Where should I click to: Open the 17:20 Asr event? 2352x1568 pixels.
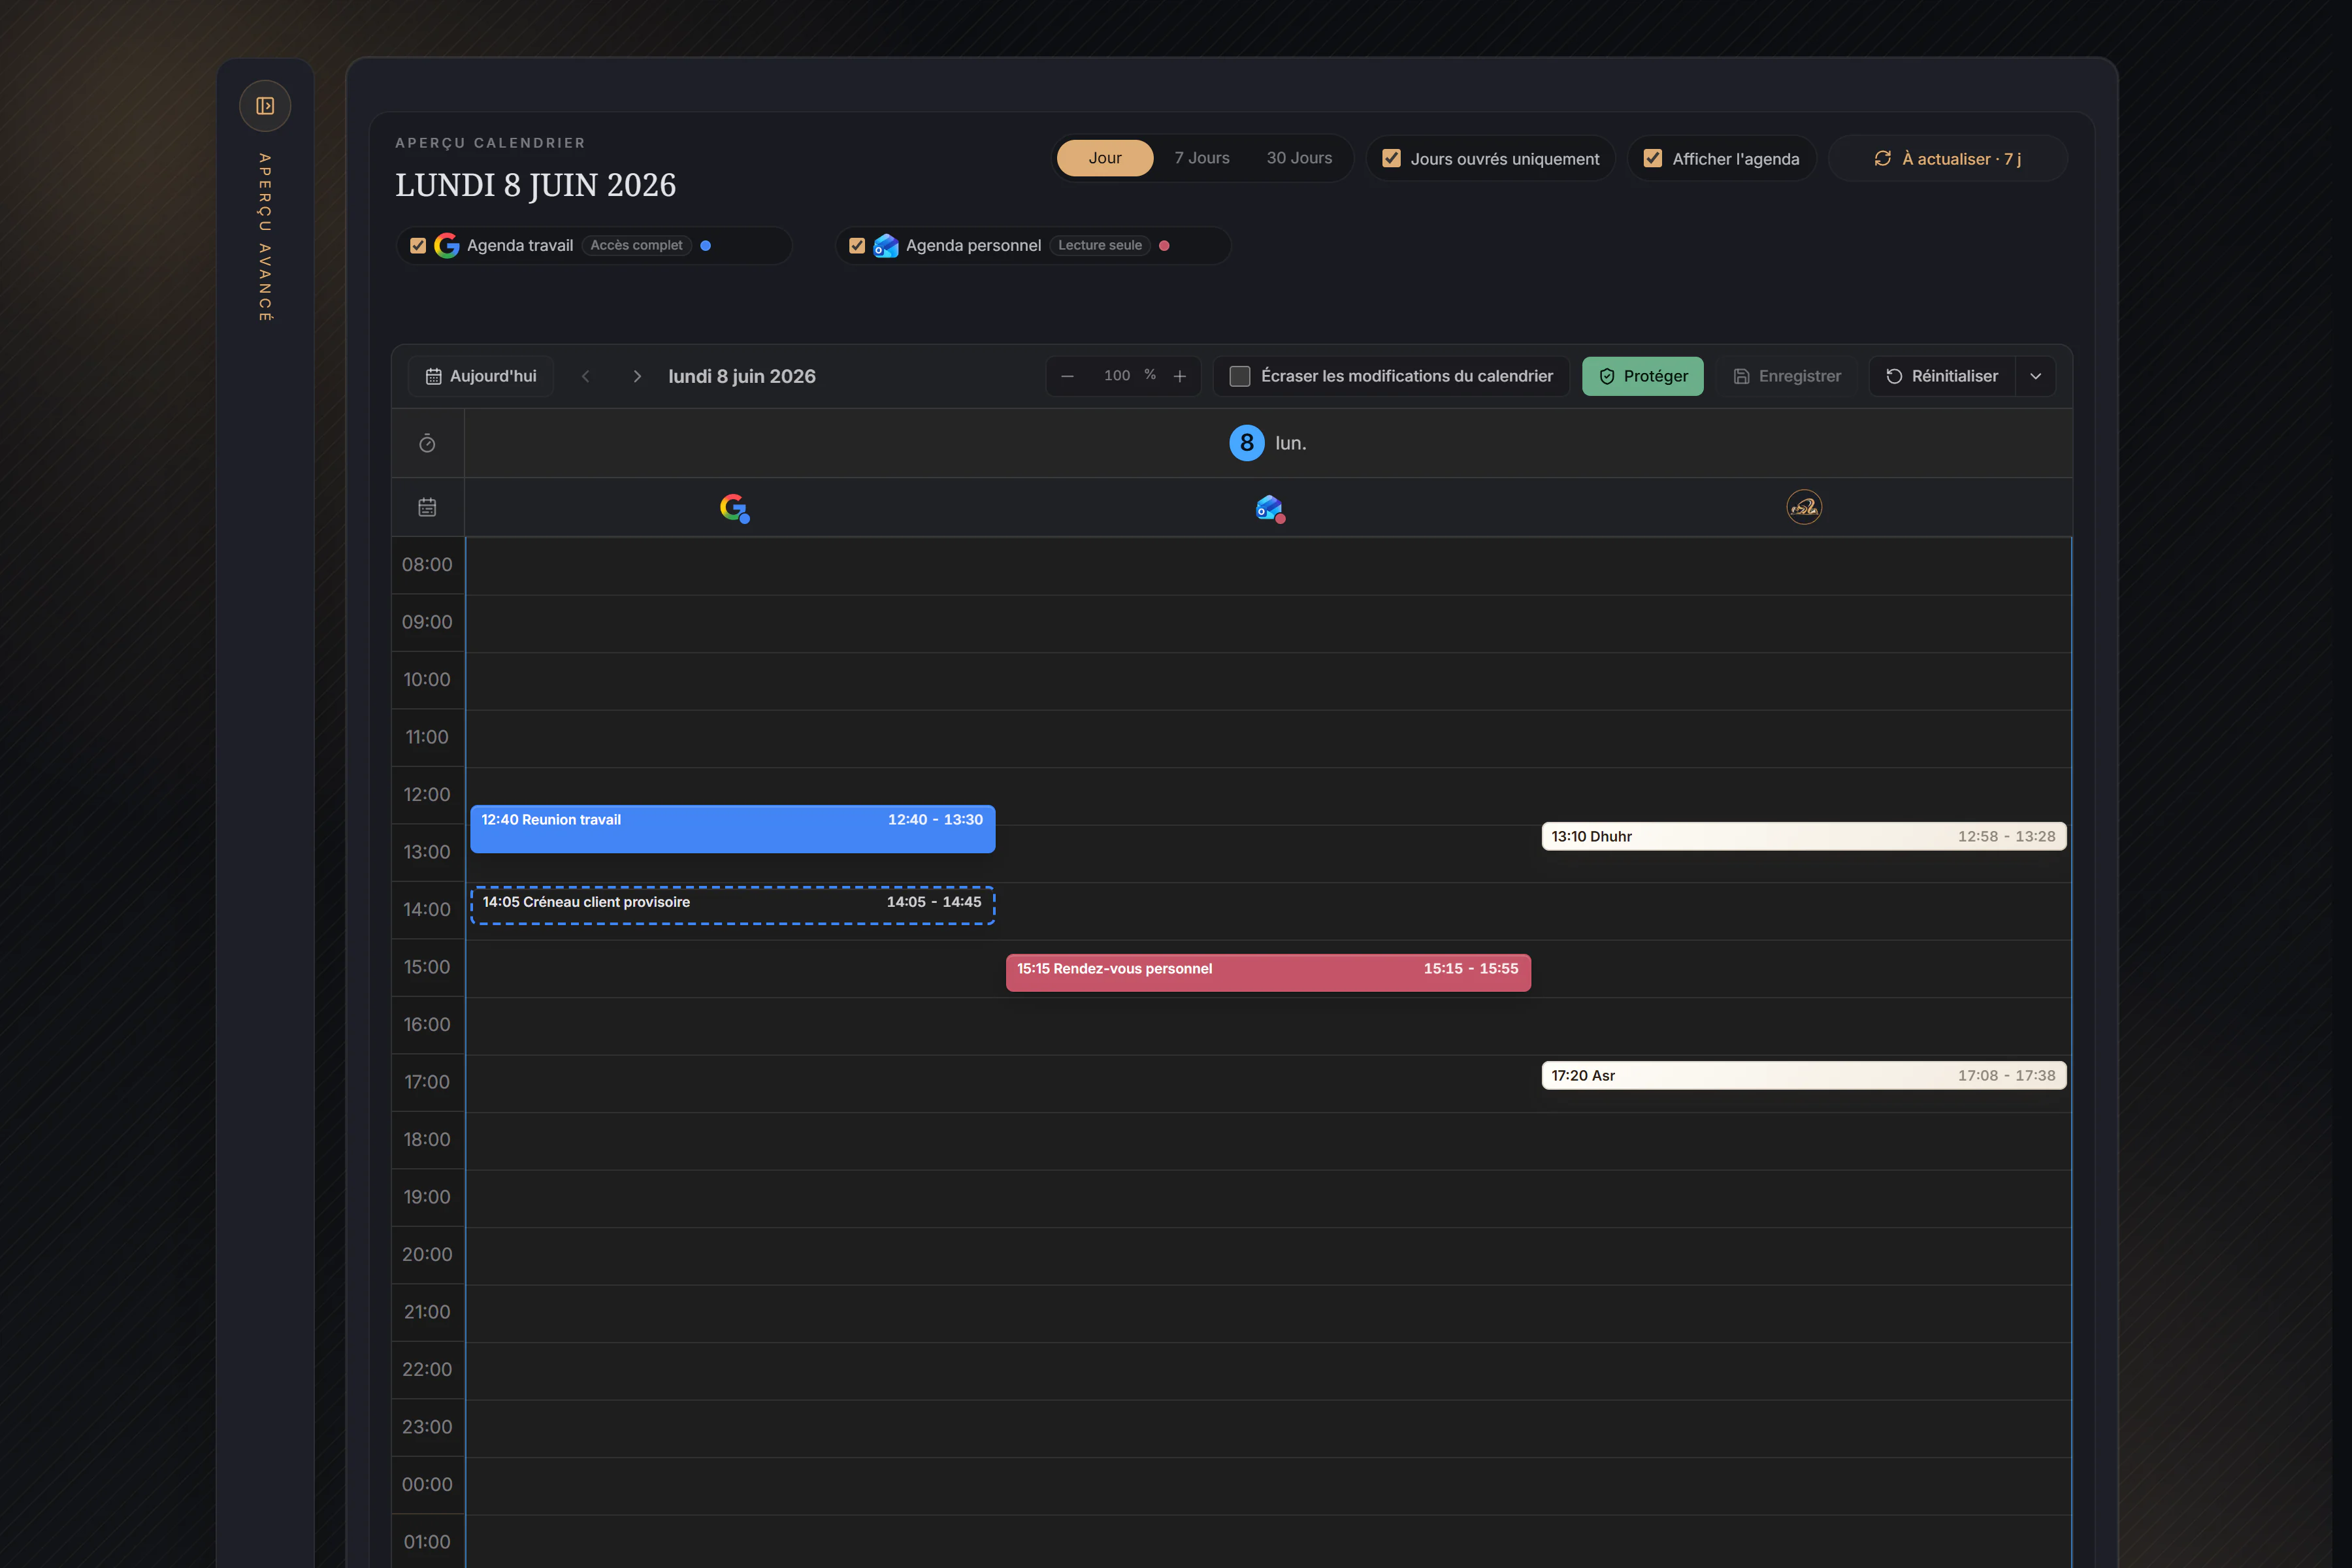point(1804,1075)
